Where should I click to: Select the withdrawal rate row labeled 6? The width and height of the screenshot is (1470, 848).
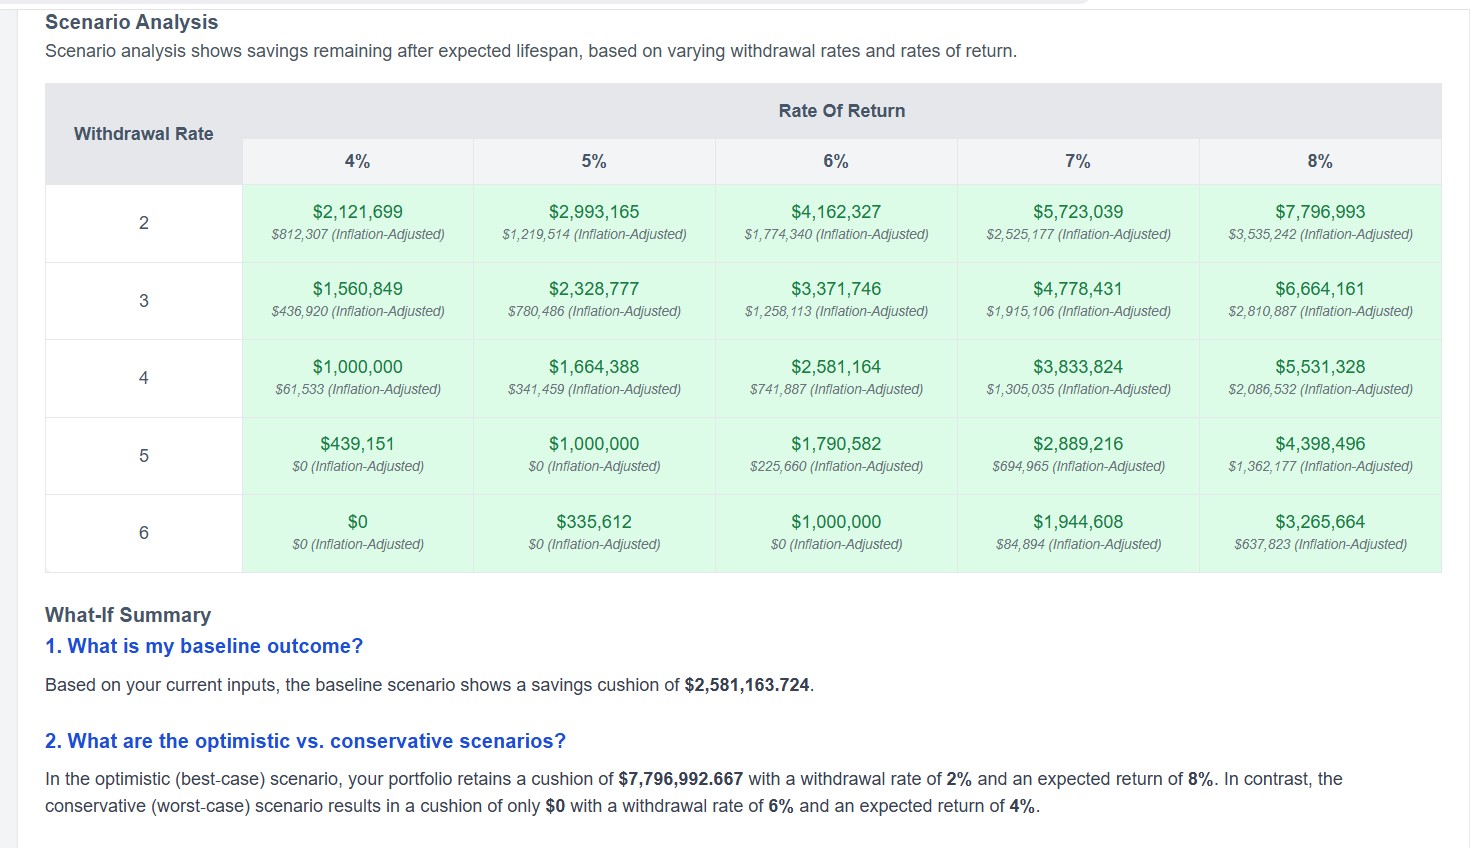click(143, 532)
